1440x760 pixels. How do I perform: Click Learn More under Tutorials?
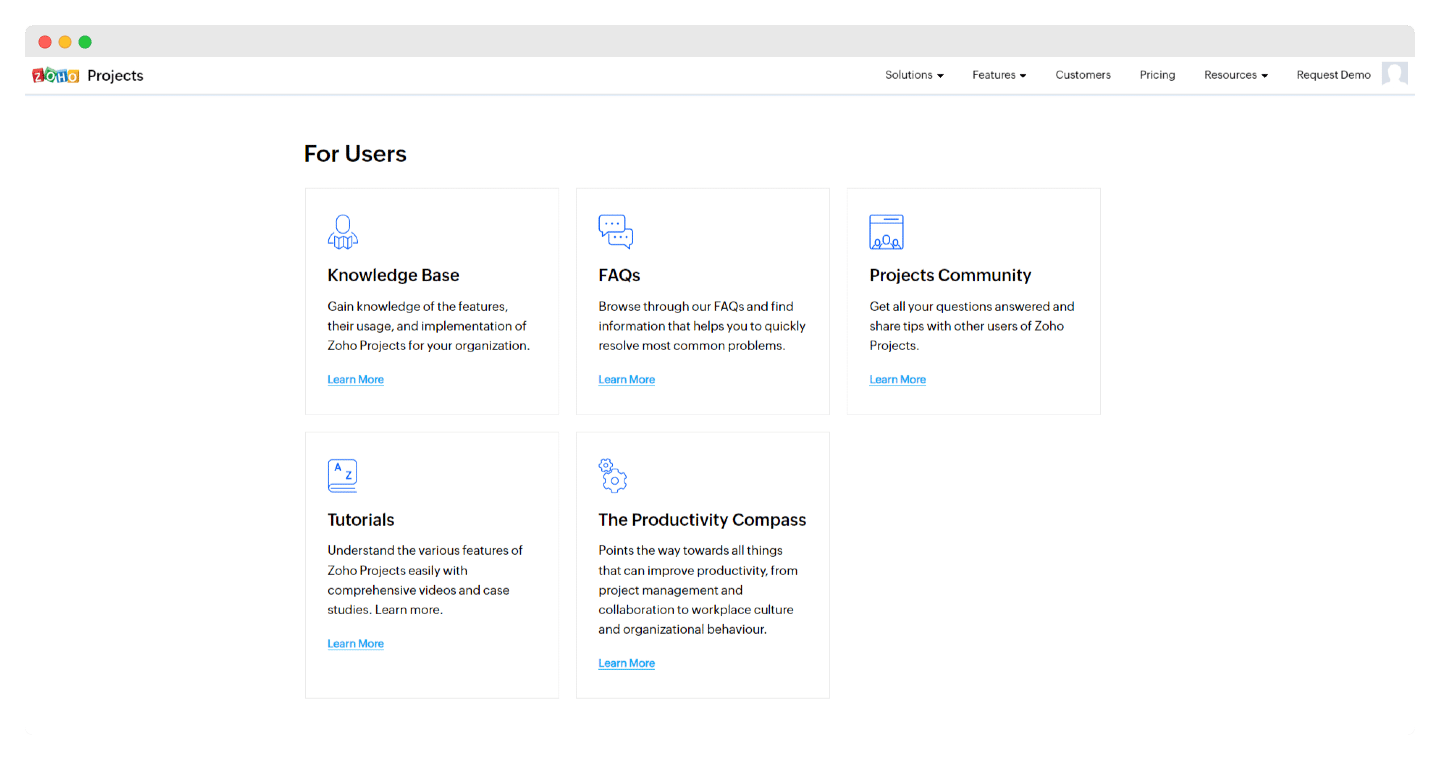pos(356,644)
